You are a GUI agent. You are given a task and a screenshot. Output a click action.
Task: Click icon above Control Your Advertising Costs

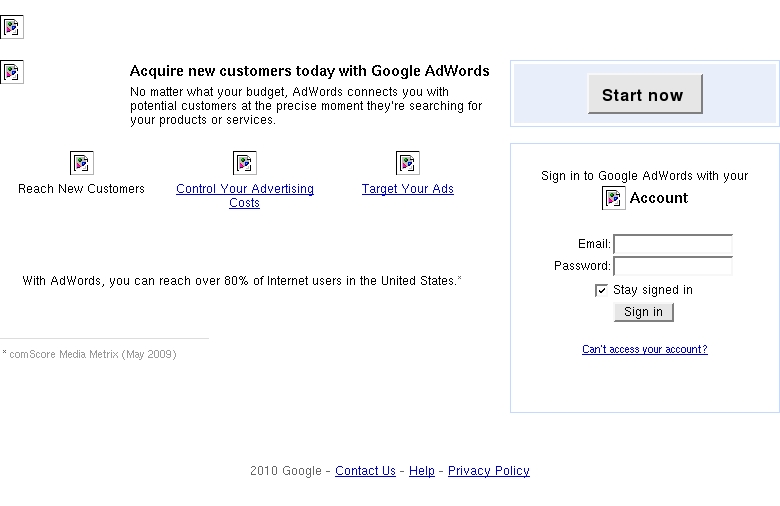point(245,163)
